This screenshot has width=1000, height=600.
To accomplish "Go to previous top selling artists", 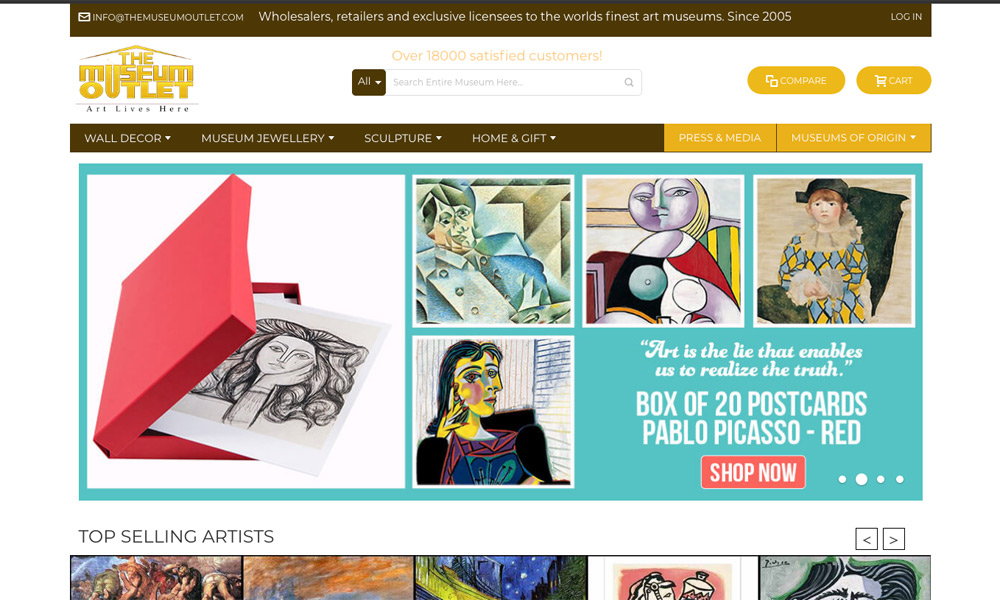I will 866,539.
